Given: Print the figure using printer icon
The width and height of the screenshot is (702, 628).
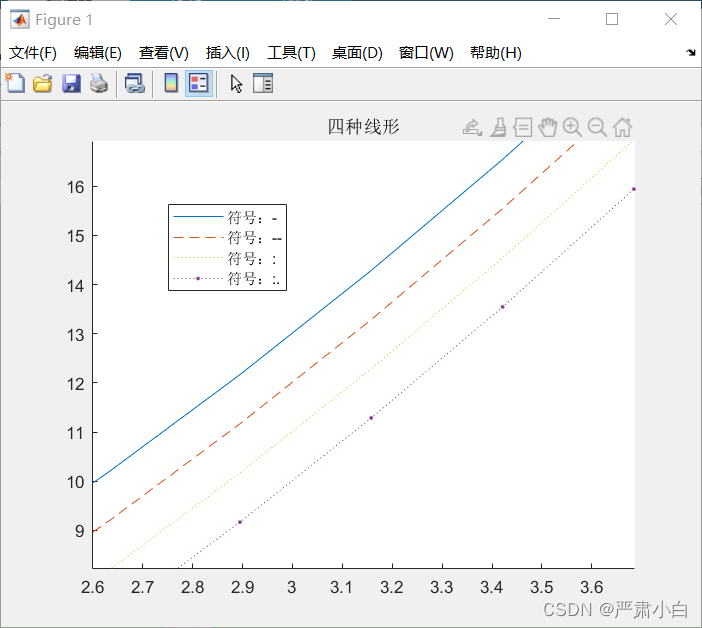Looking at the screenshot, I should point(99,84).
